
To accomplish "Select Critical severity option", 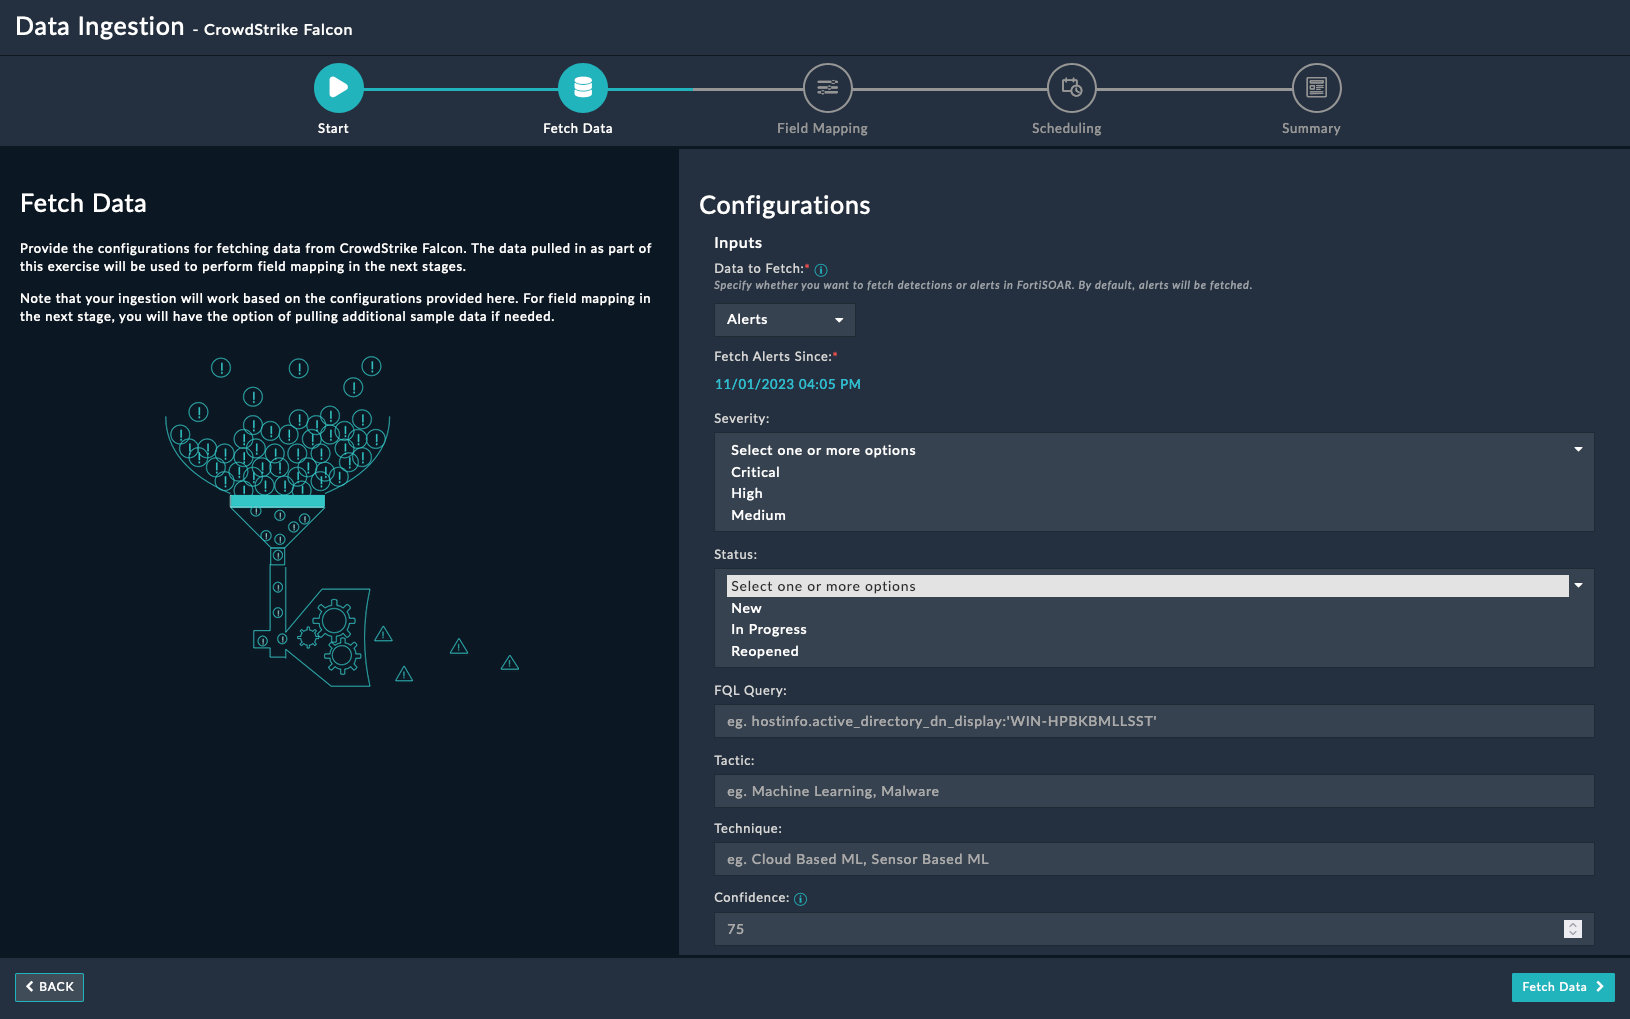I will click(x=755, y=472).
